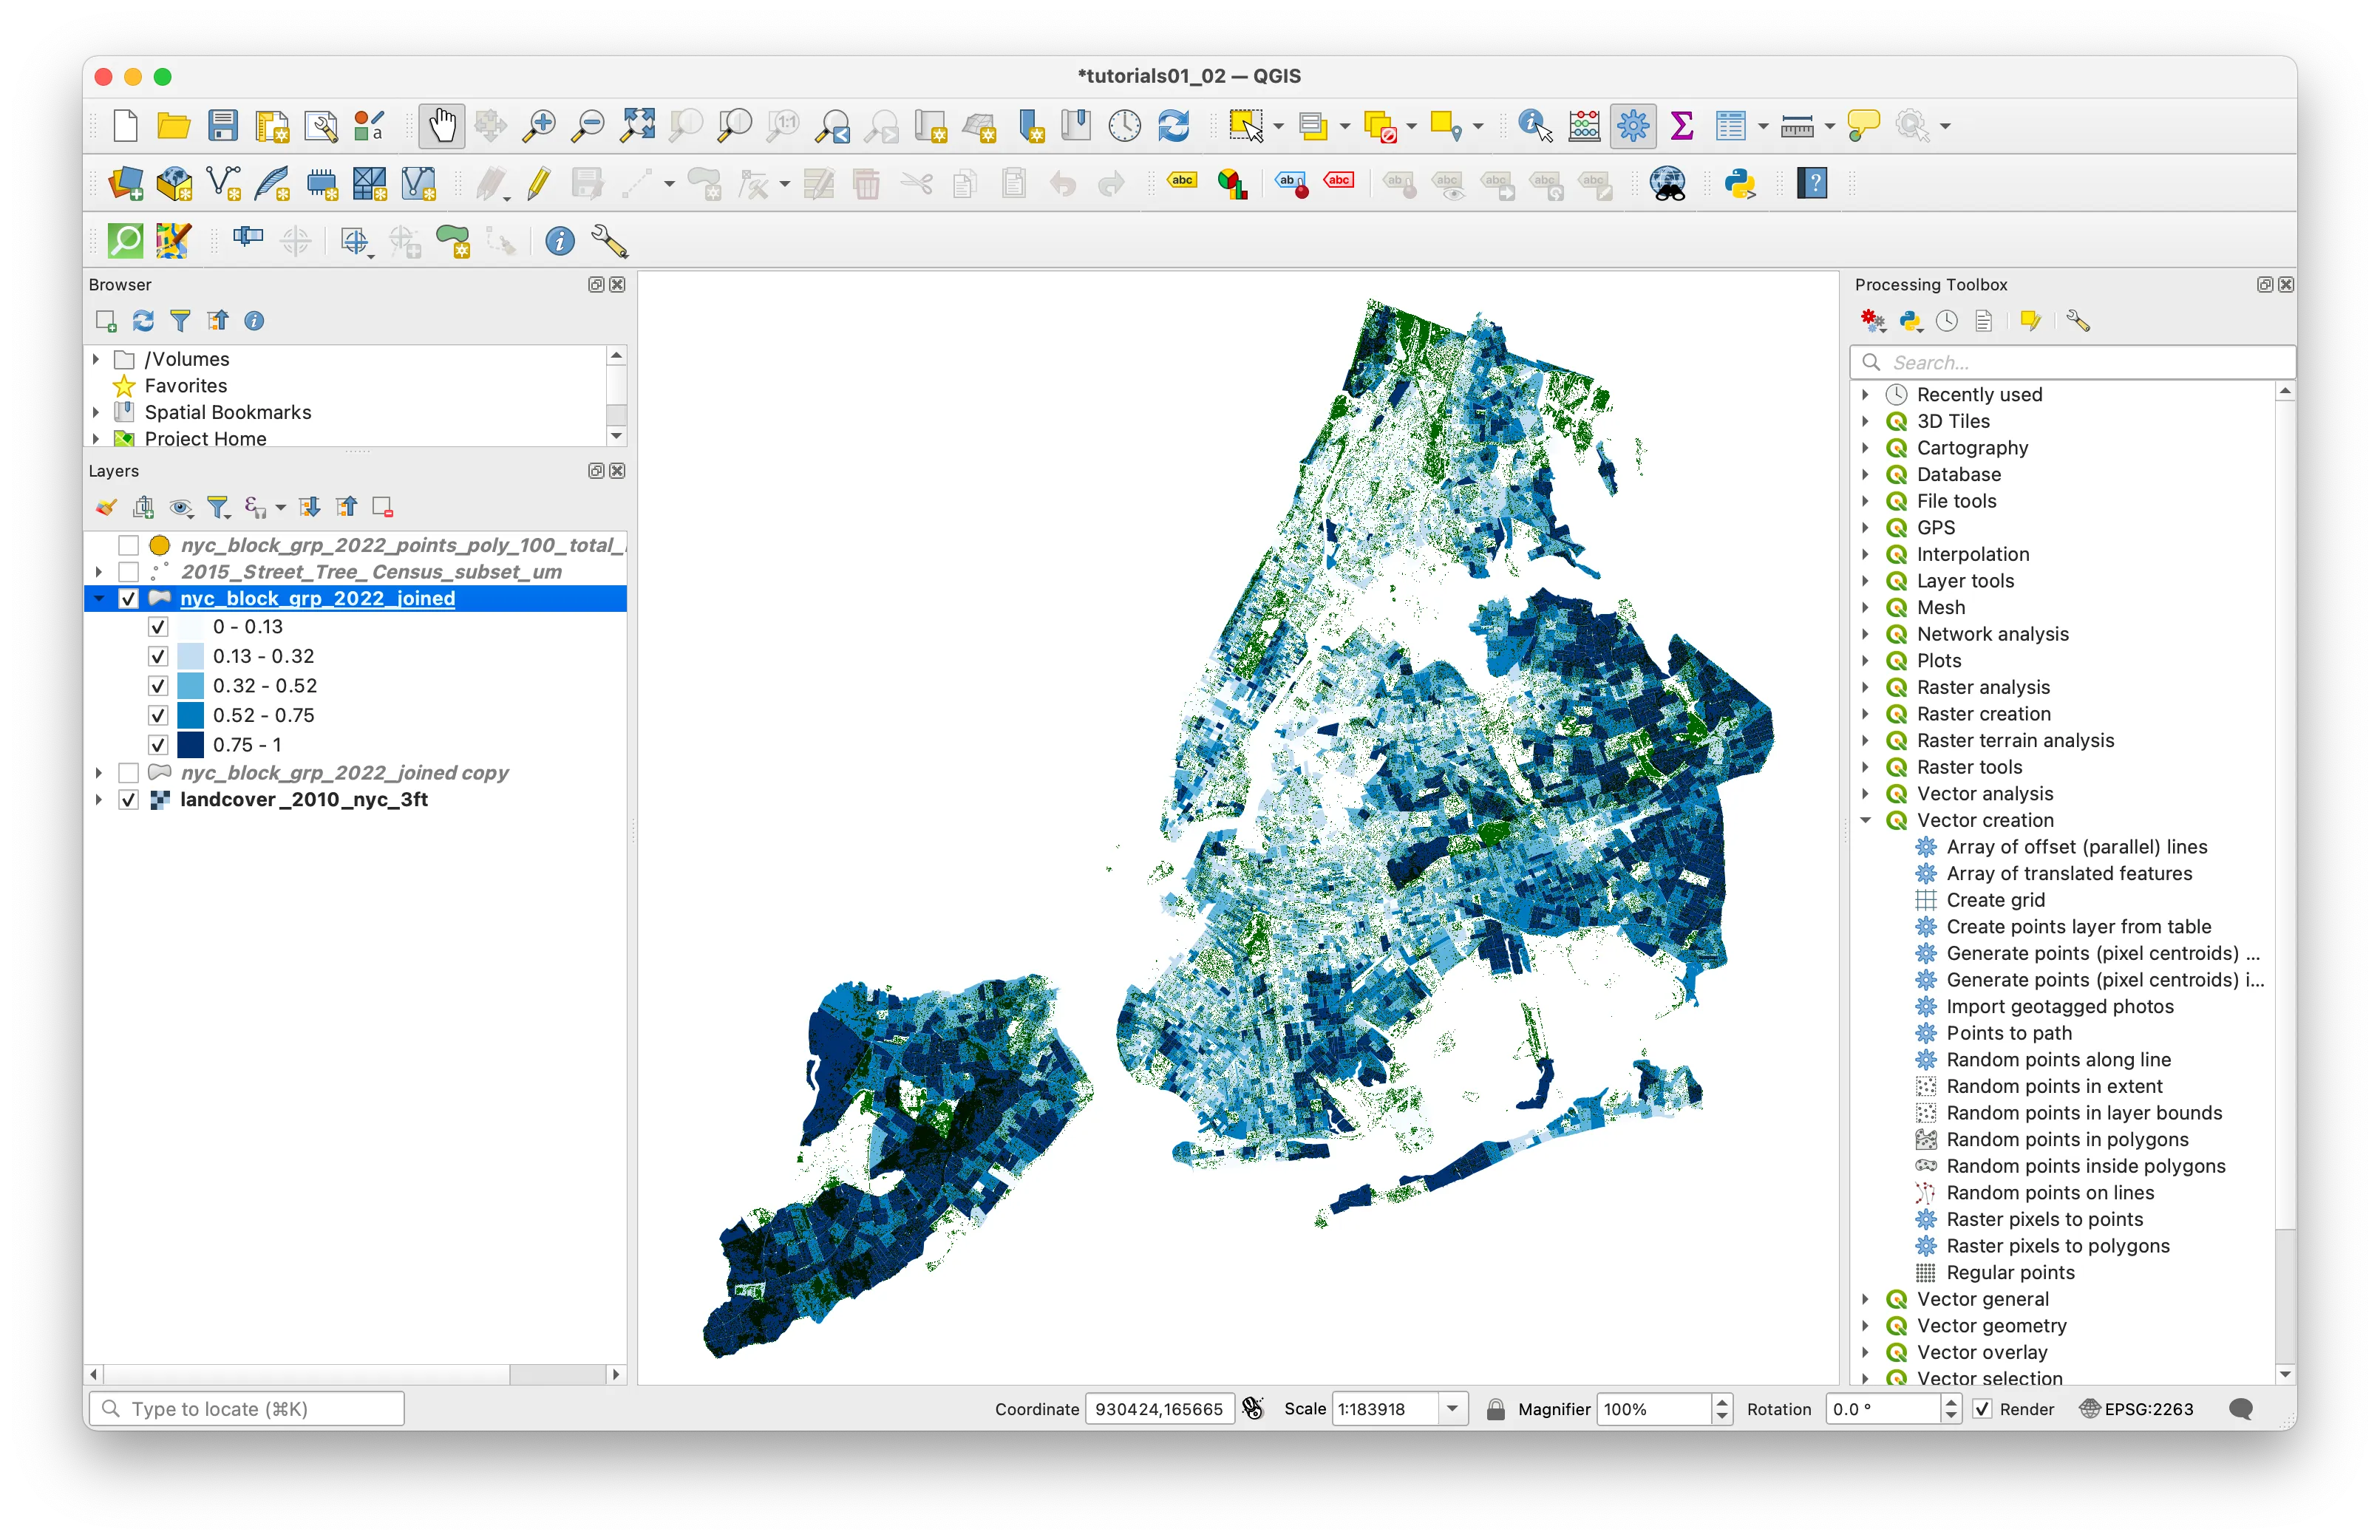This screenshot has width=2380, height=1540.
Task: Select the Measure Line tool icon
Action: (x=1795, y=125)
